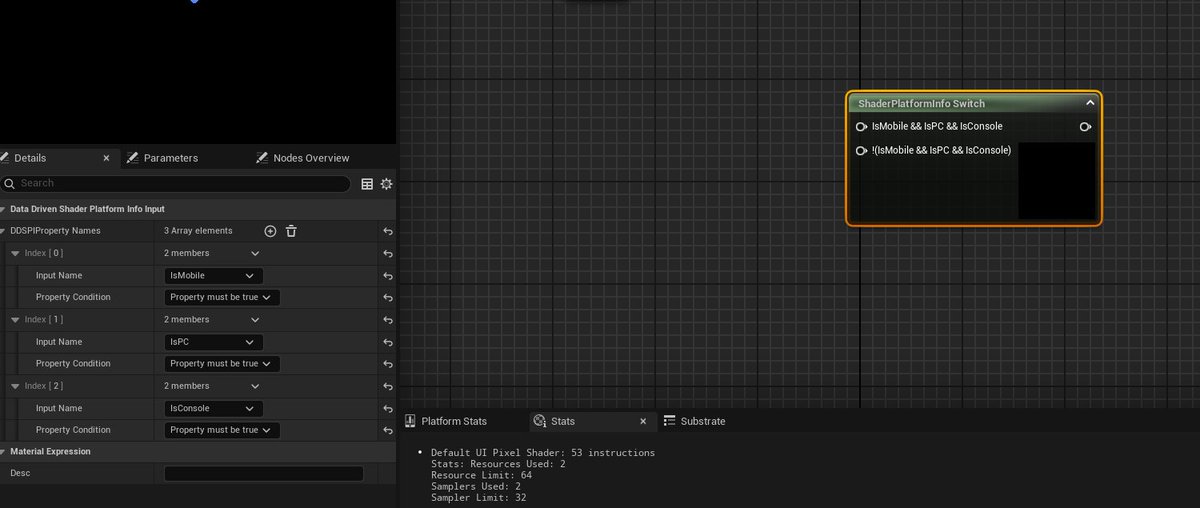This screenshot has height=508, width=1200.
Task: Open Details panel settings gear
Action: (386, 184)
